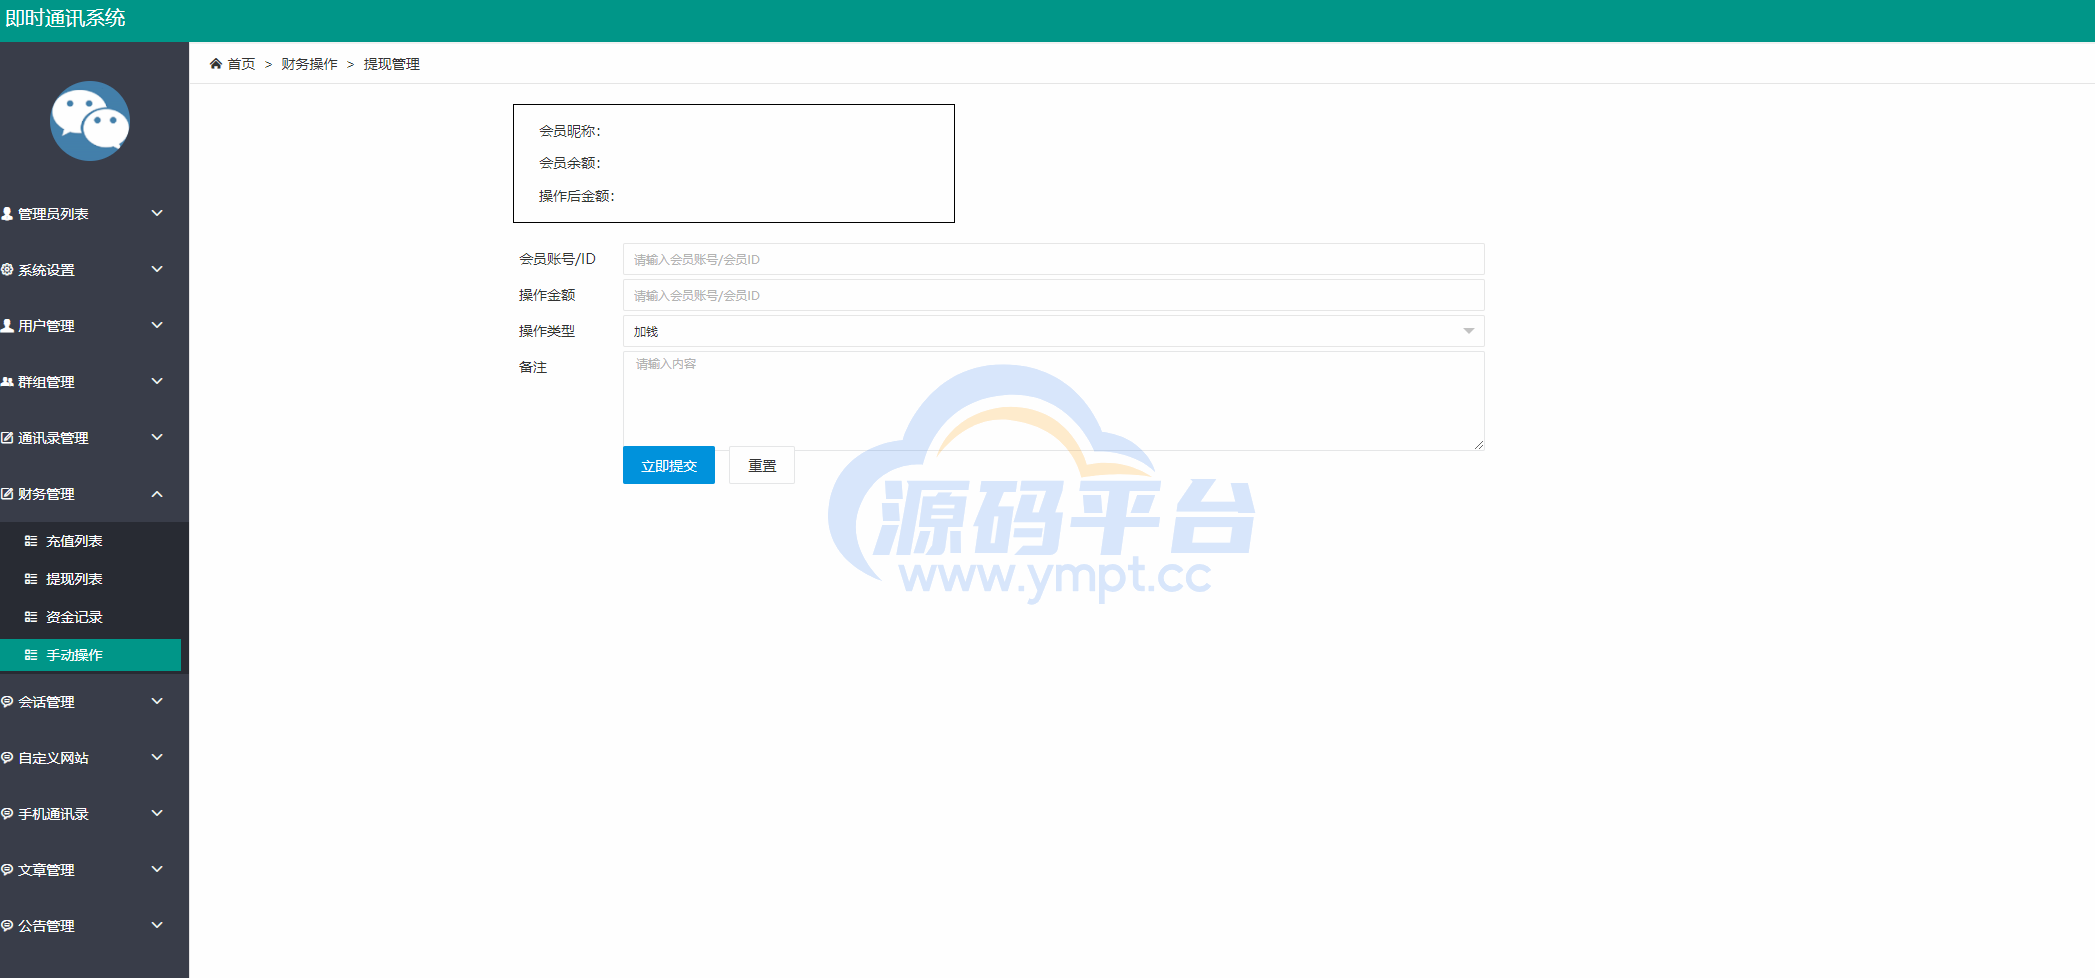Viewport: 2095px width, 978px height.
Task: Collapse 财务管理 chevron arrow
Action: pos(157,494)
